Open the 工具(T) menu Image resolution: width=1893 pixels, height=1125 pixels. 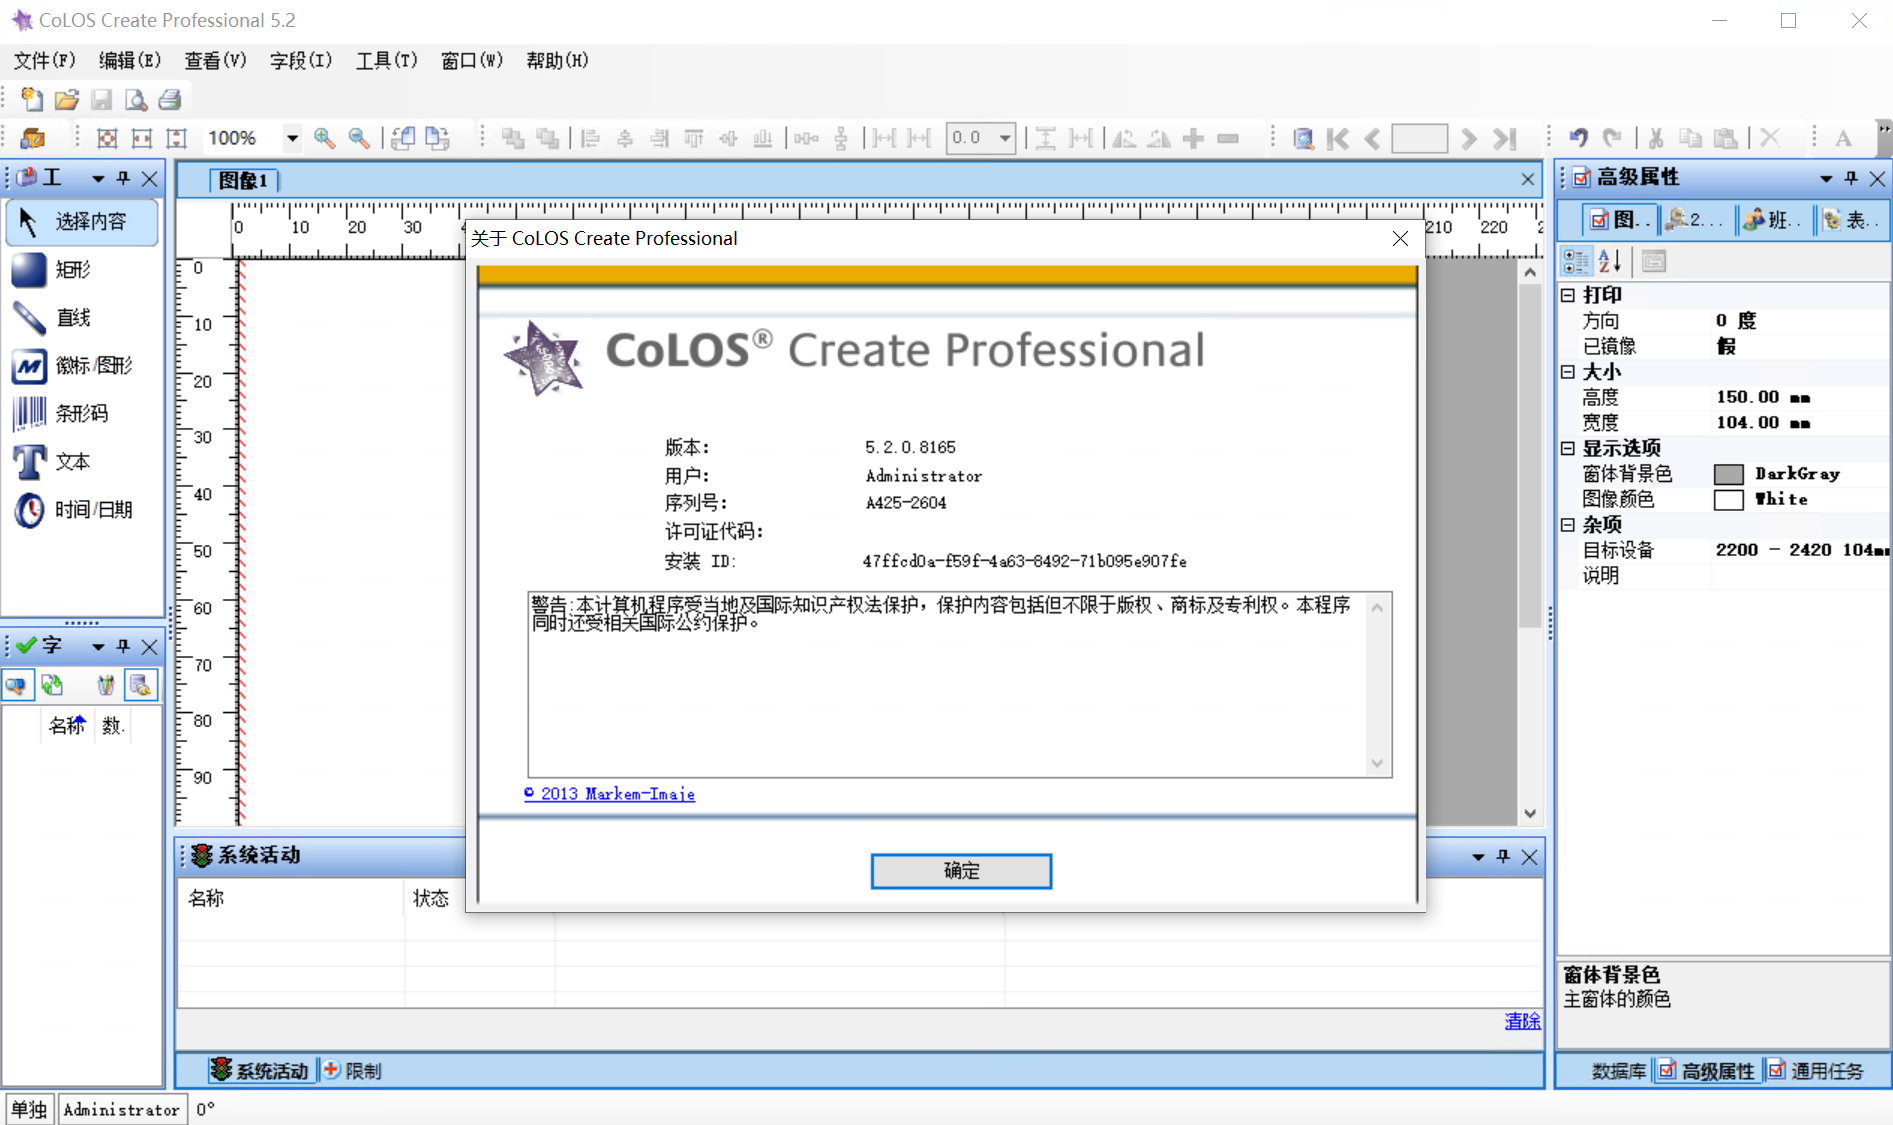coord(387,61)
